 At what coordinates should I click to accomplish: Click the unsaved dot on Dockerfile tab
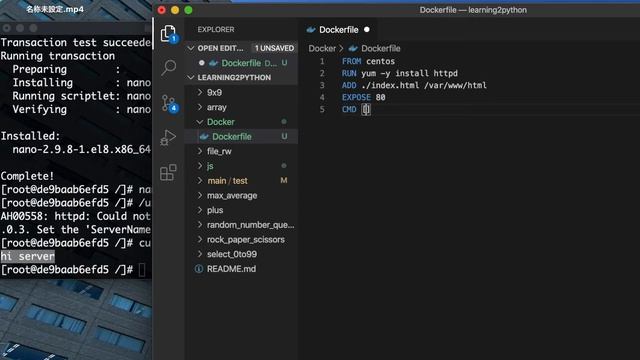coord(367,29)
